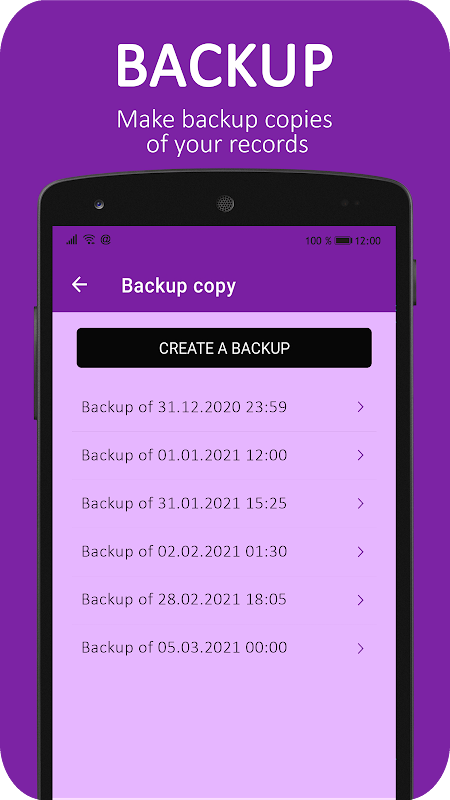Select Backup of 02.02.2021 01:30 entry

(x=224, y=552)
